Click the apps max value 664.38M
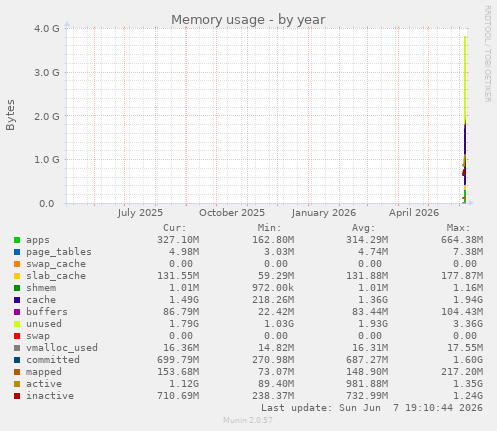Screen dimensions: 497x431 point(462,240)
